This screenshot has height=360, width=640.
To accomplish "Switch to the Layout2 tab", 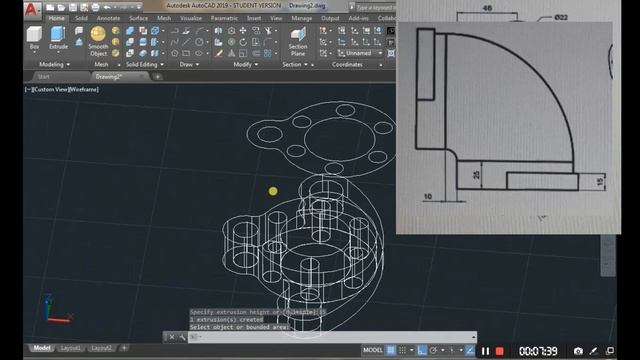I will tap(101, 348).
